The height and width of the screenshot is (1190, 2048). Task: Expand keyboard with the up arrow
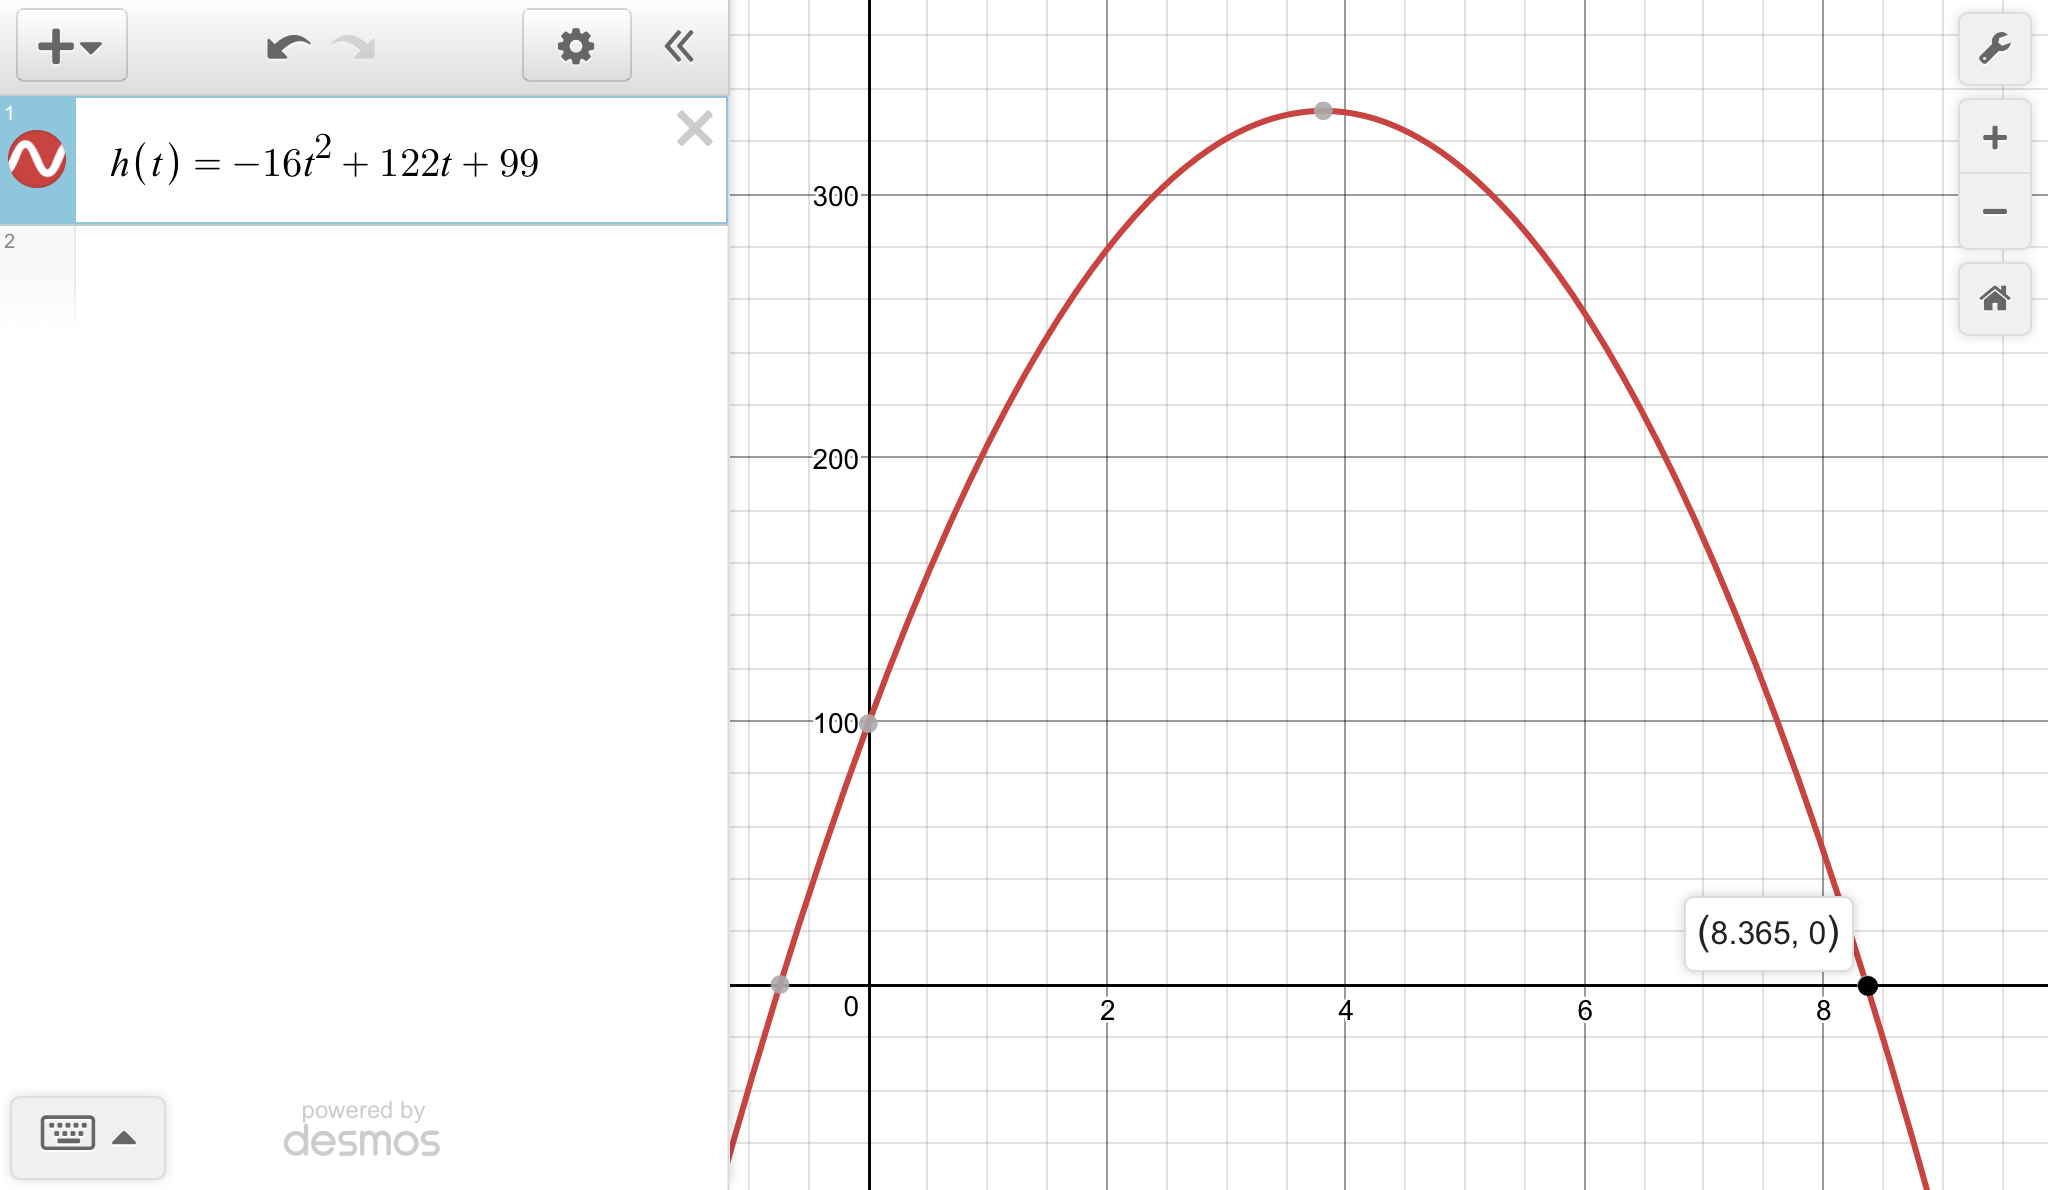coord(124,1137)
